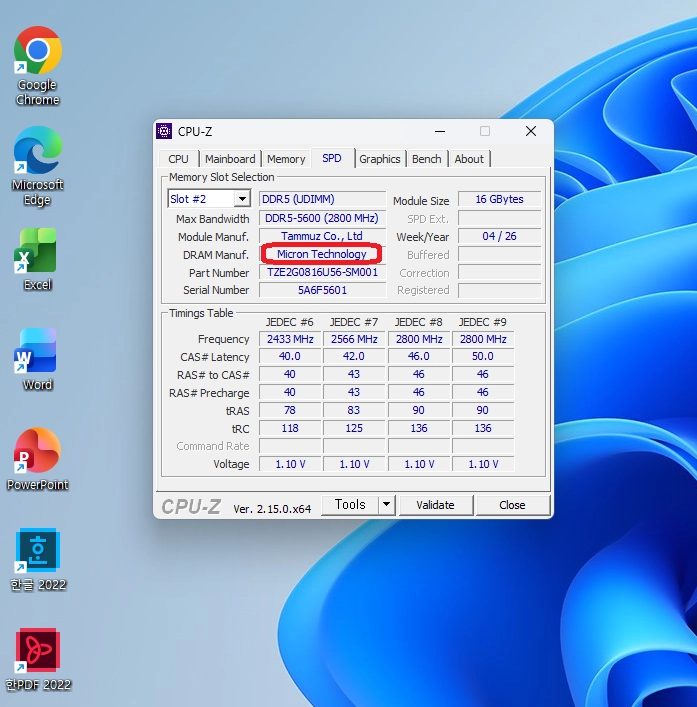Click the Validate button
697x707 pixels.
436,505
